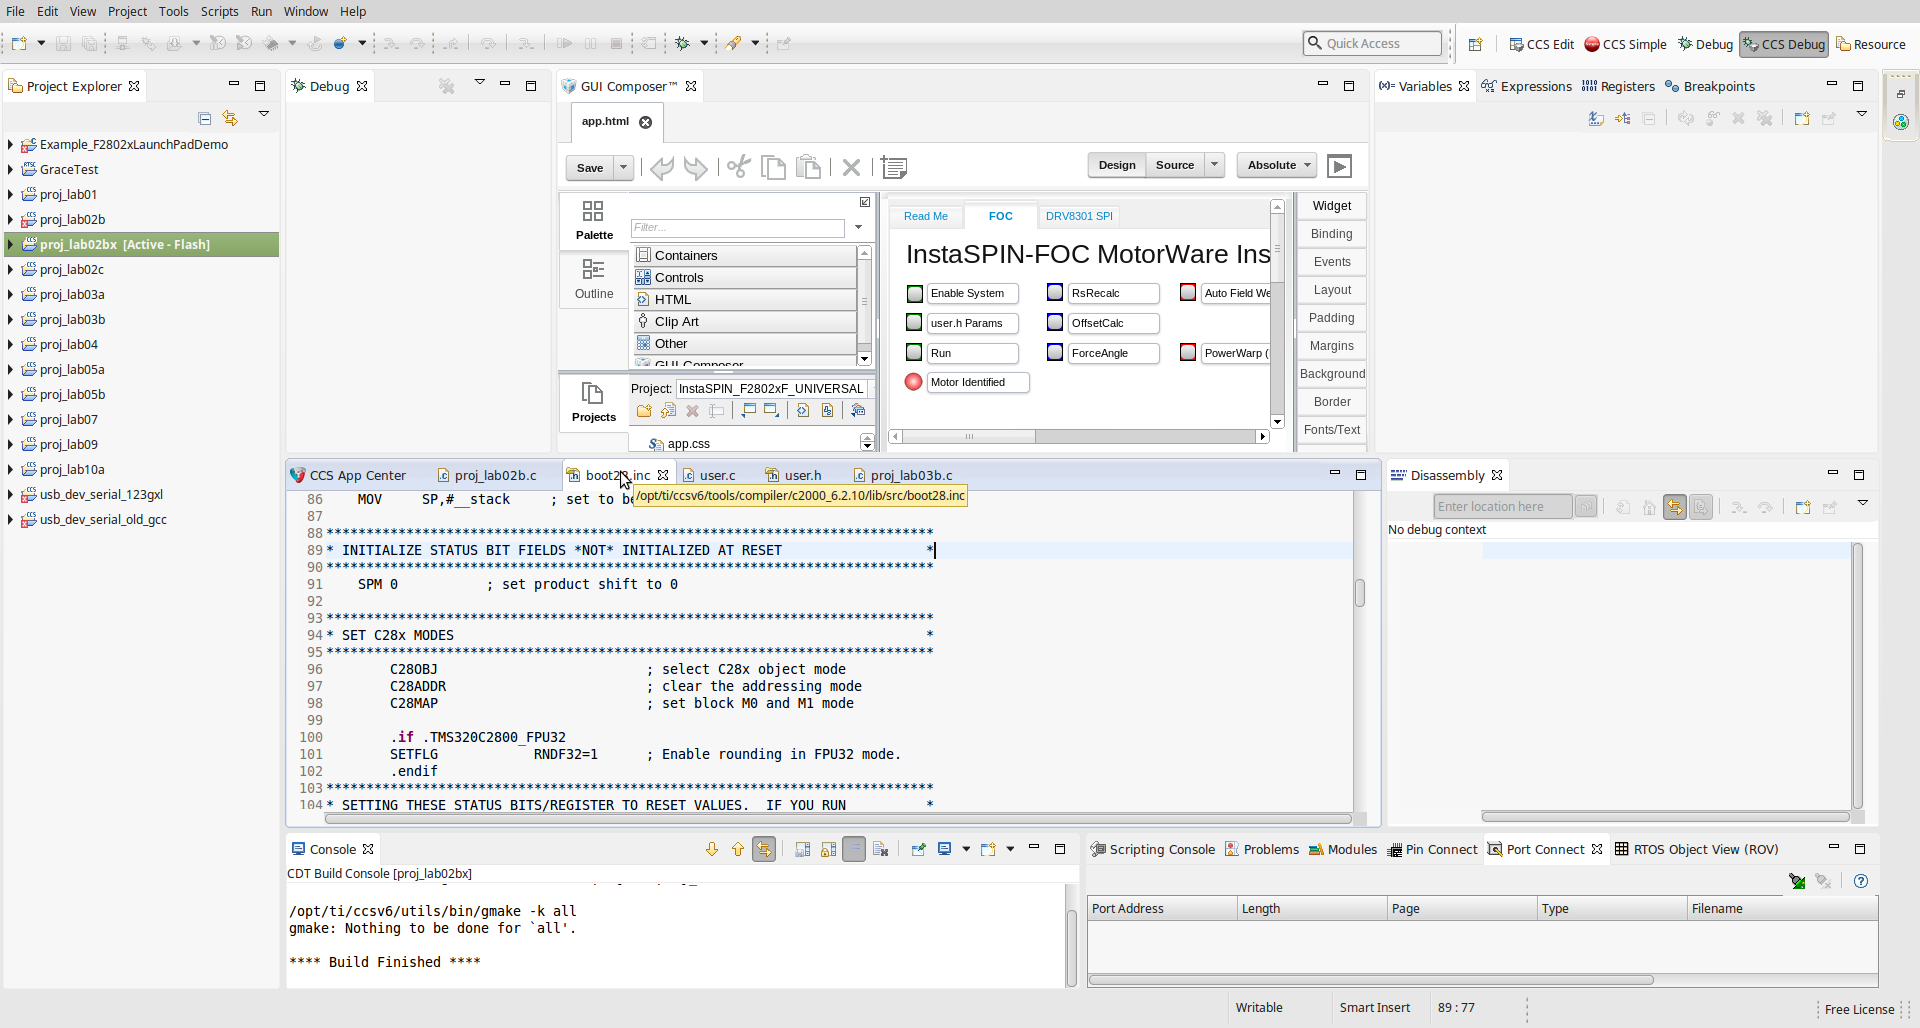Click the Source view button
Viewport: 1920px width, 1028px height.
click(1174, 165)
